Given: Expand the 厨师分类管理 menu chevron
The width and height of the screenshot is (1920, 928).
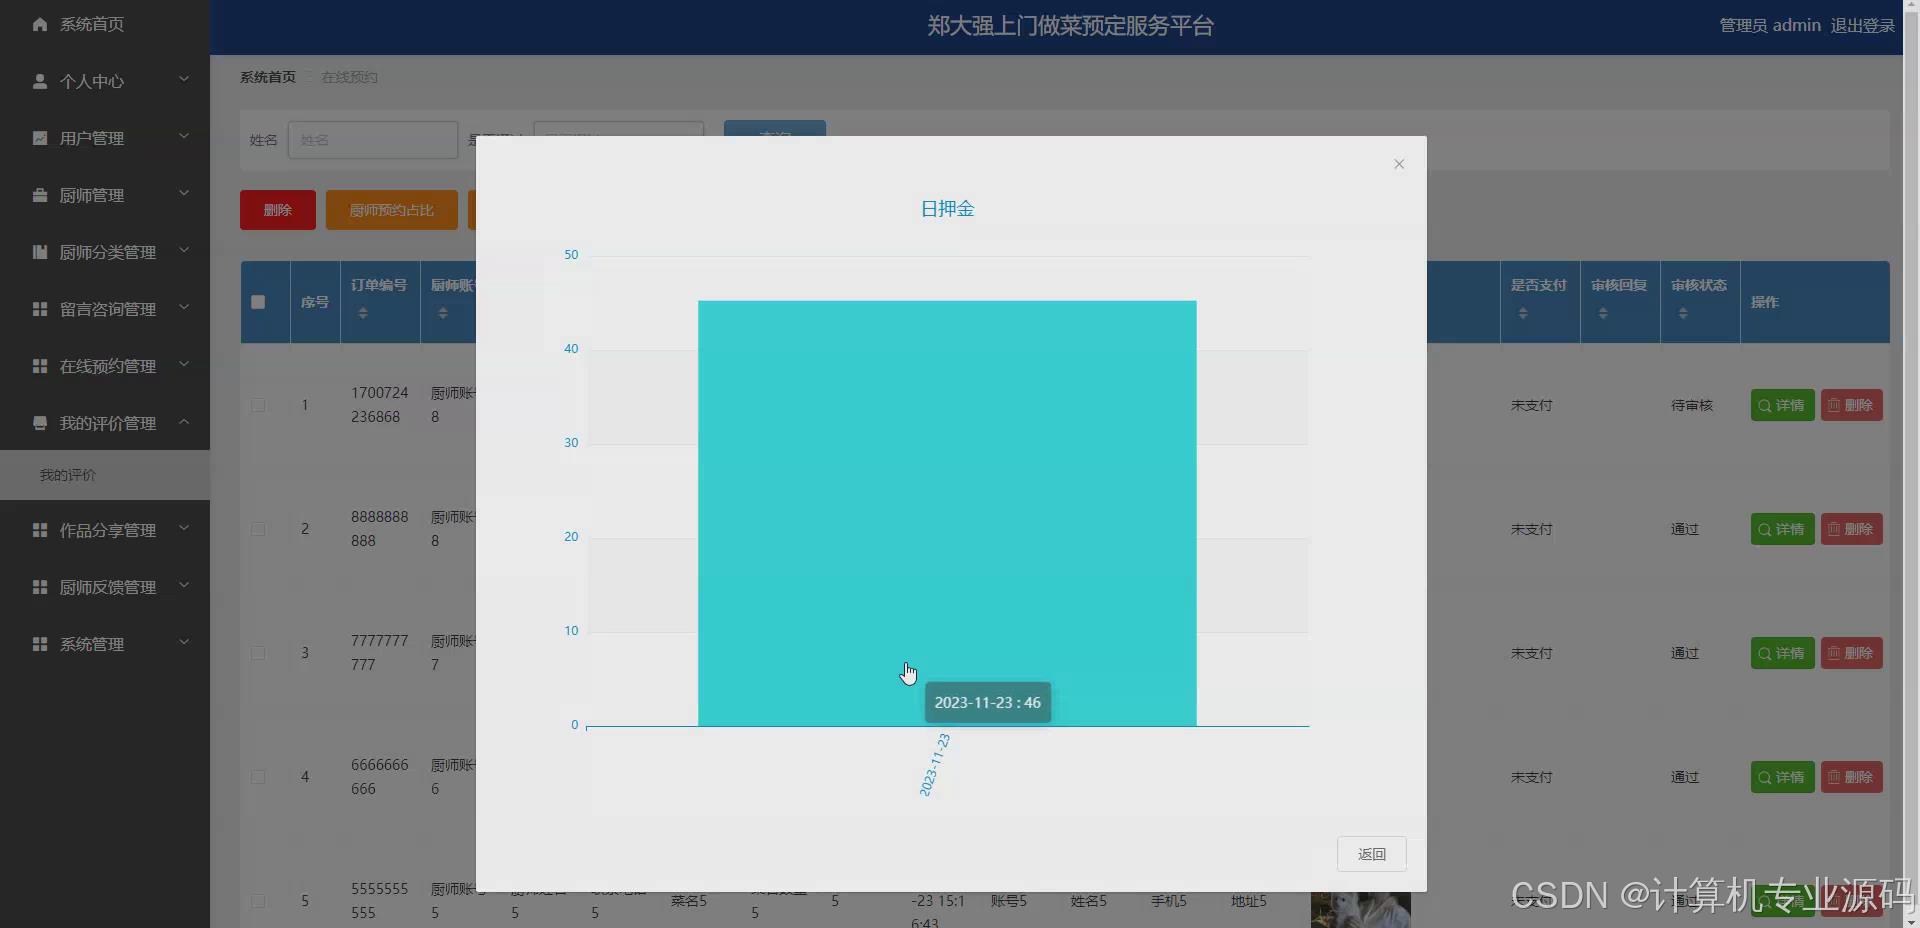Looking at the screenshot, I should [x=184, y=250].
